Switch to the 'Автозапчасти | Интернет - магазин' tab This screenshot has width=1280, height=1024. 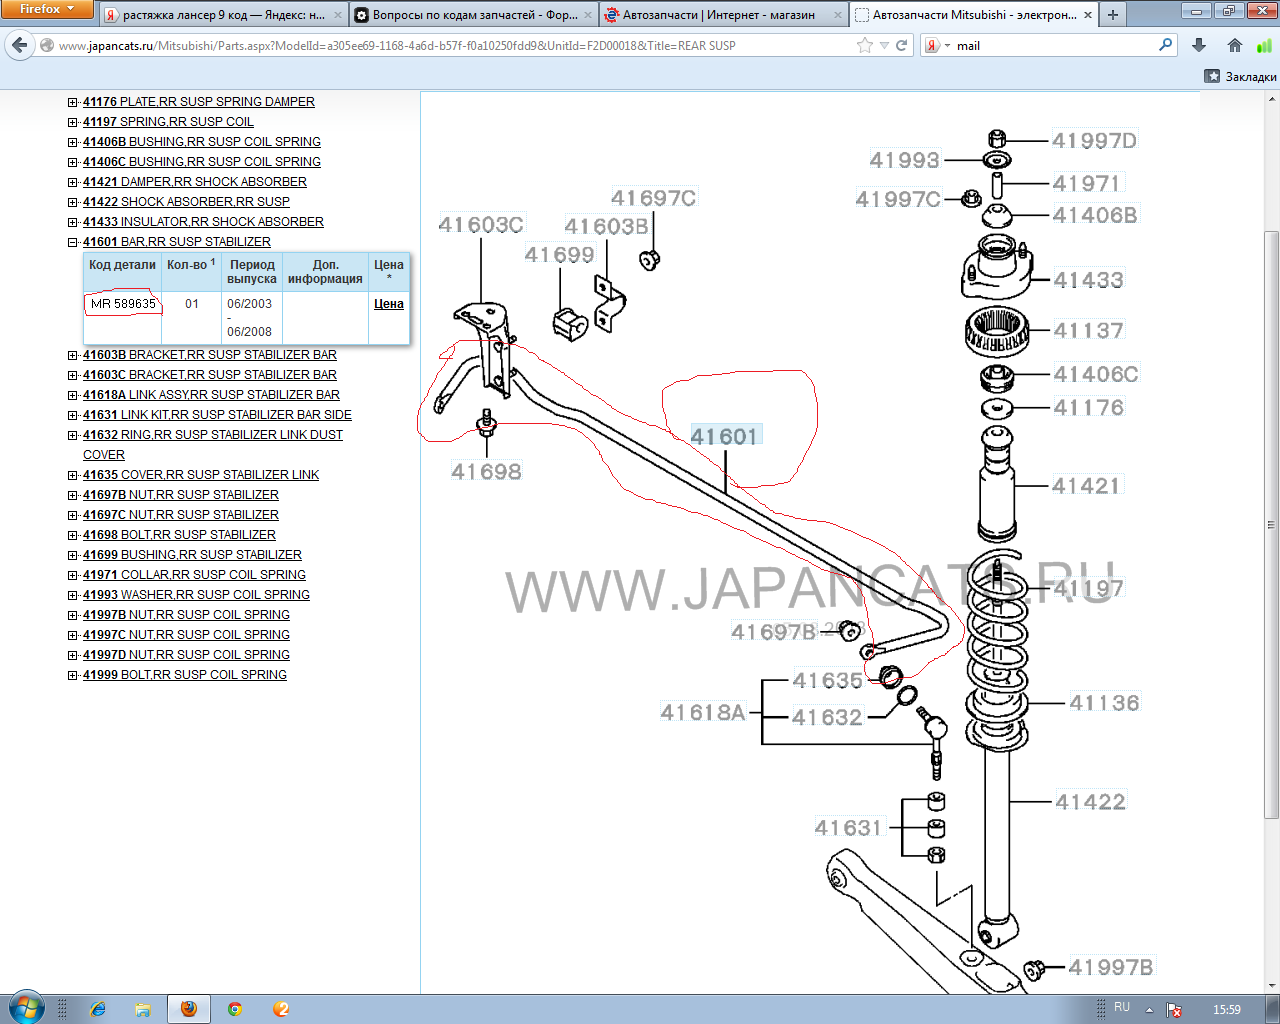click(x=718, y=15)
